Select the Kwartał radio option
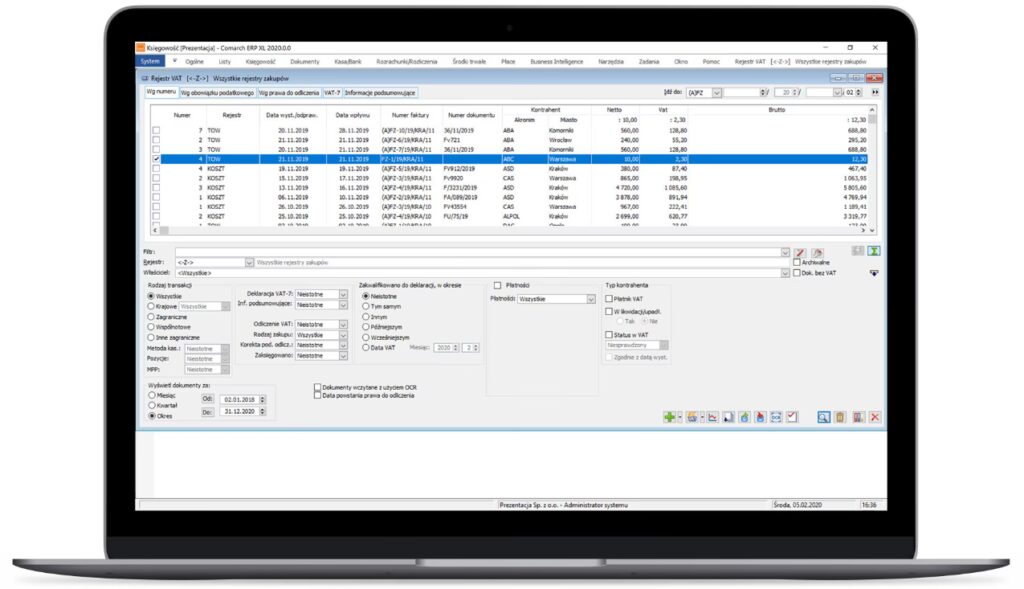The height and width of the screenshot is (589, 1024). 152,405
